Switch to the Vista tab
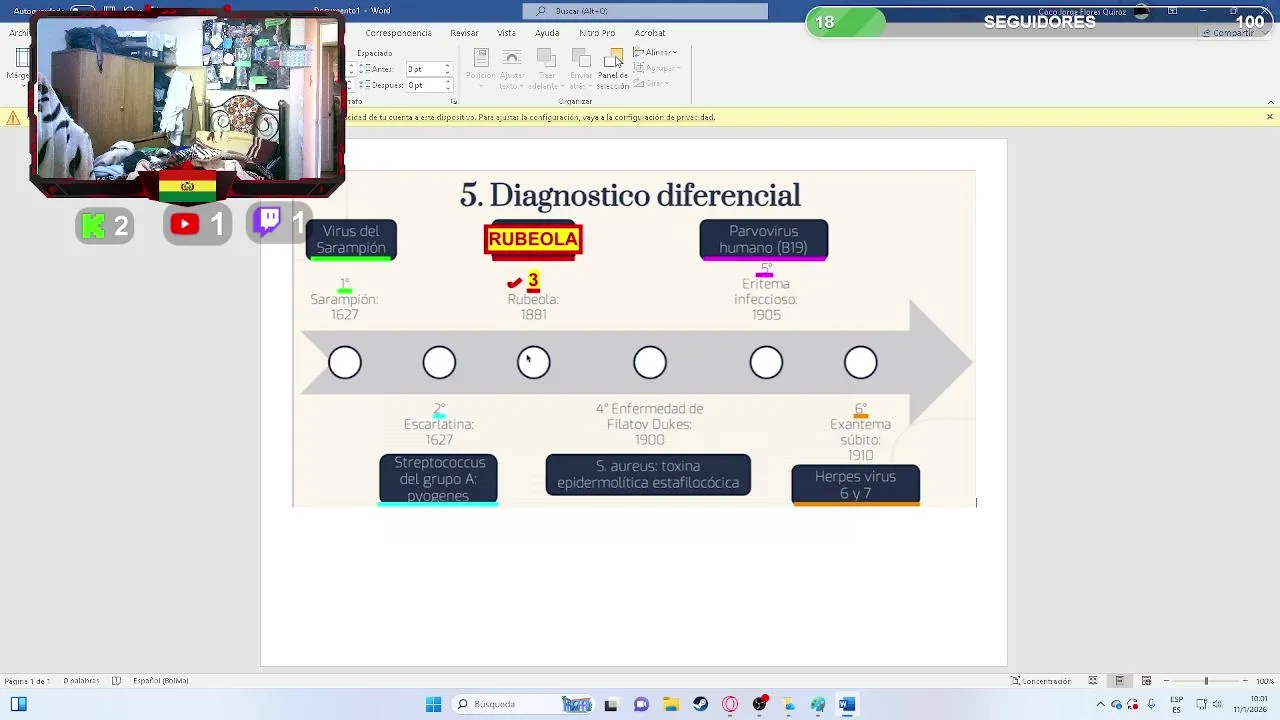 pos(507,33)
